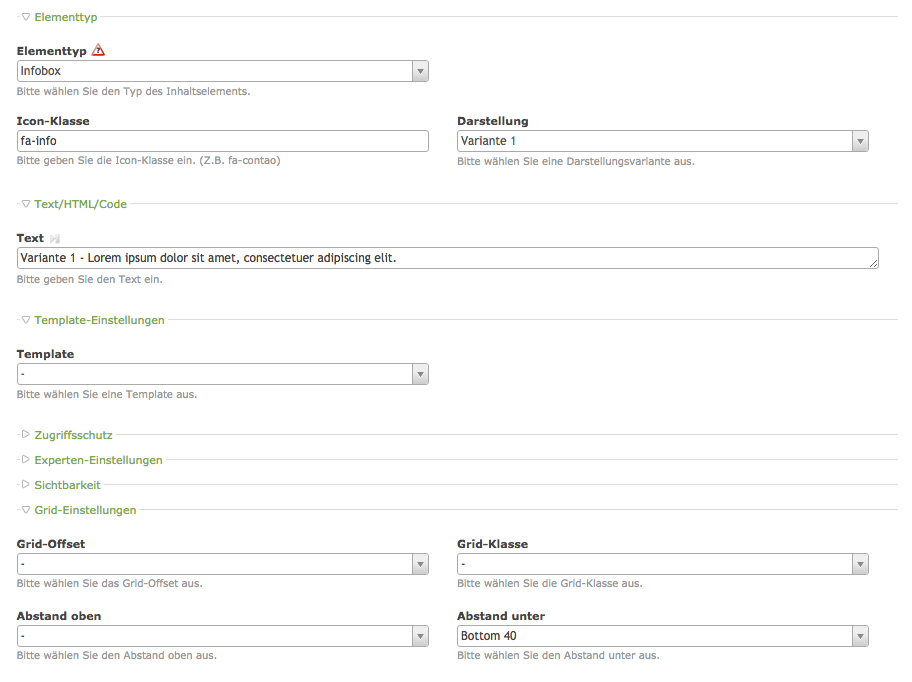Screen dimensions: 912x682
Task: Expand the Sichtbarkeit section
Action: point(67,485)
